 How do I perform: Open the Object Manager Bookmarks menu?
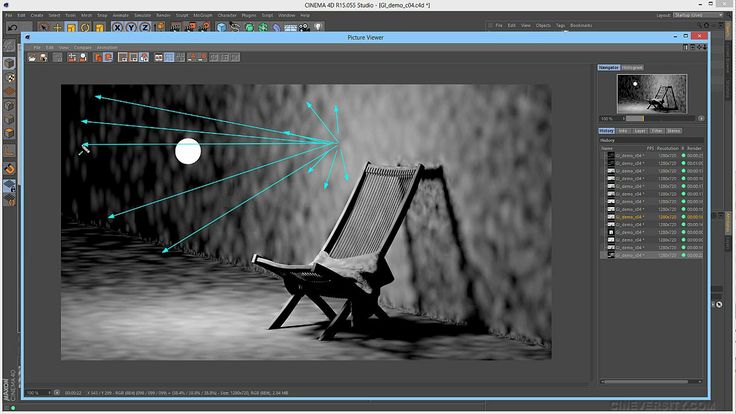[581, 25]
